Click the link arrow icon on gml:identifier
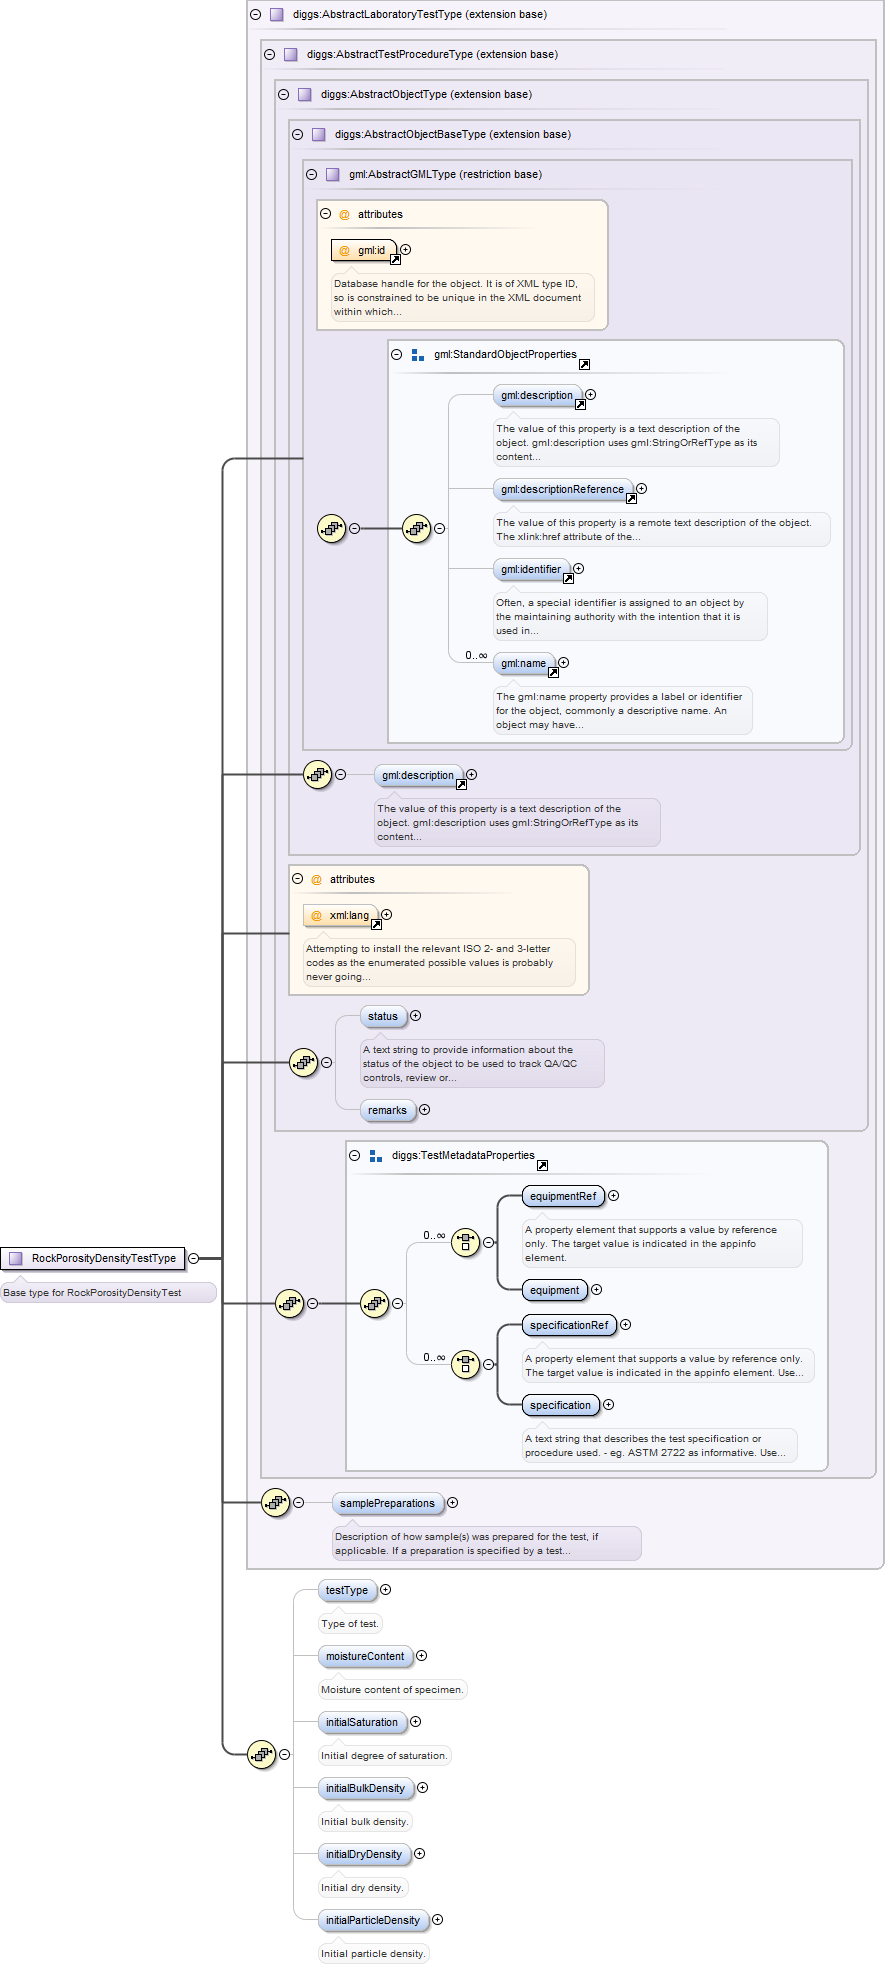Image resolution: width=886 pixels, height=1967 pixels. [x=568, y=578]
